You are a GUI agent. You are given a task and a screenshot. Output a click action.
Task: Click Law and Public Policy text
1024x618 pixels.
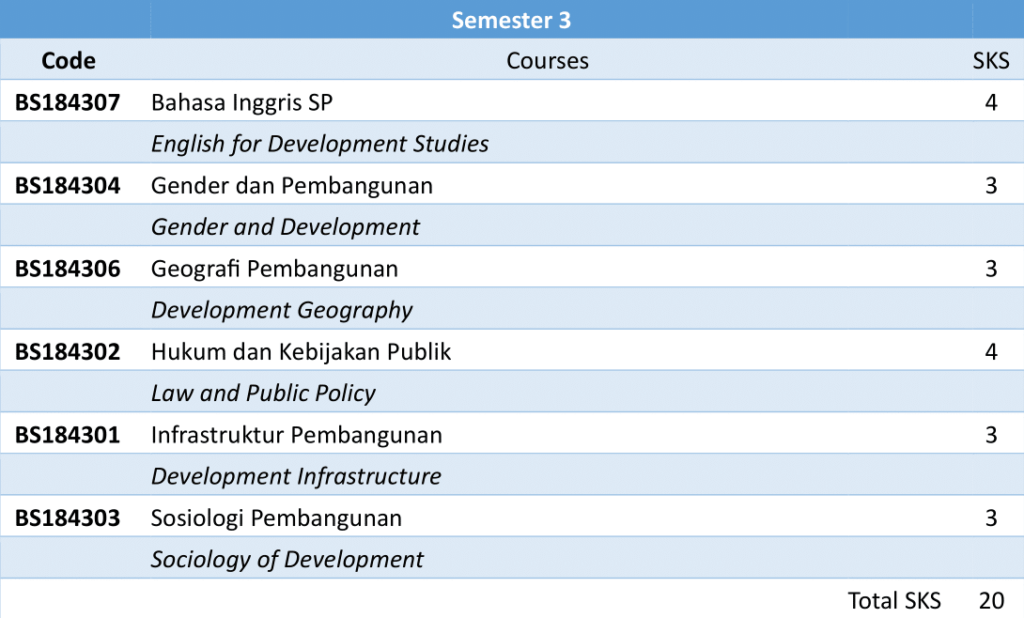click(x=263, y=394)
